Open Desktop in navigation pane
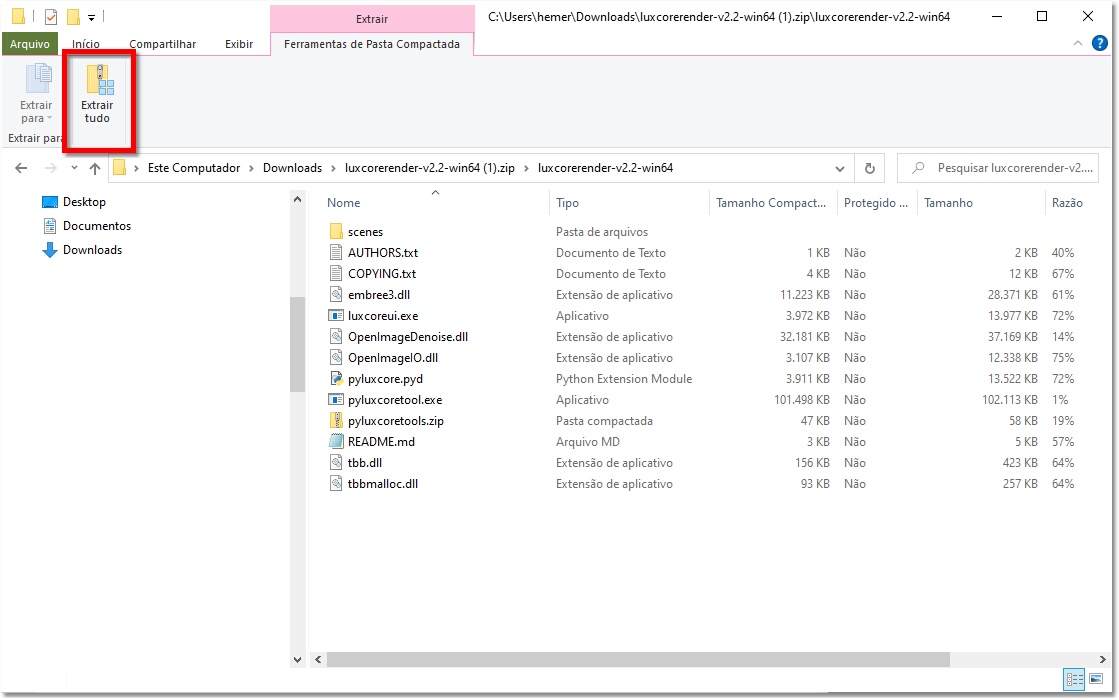 point(74,202)
